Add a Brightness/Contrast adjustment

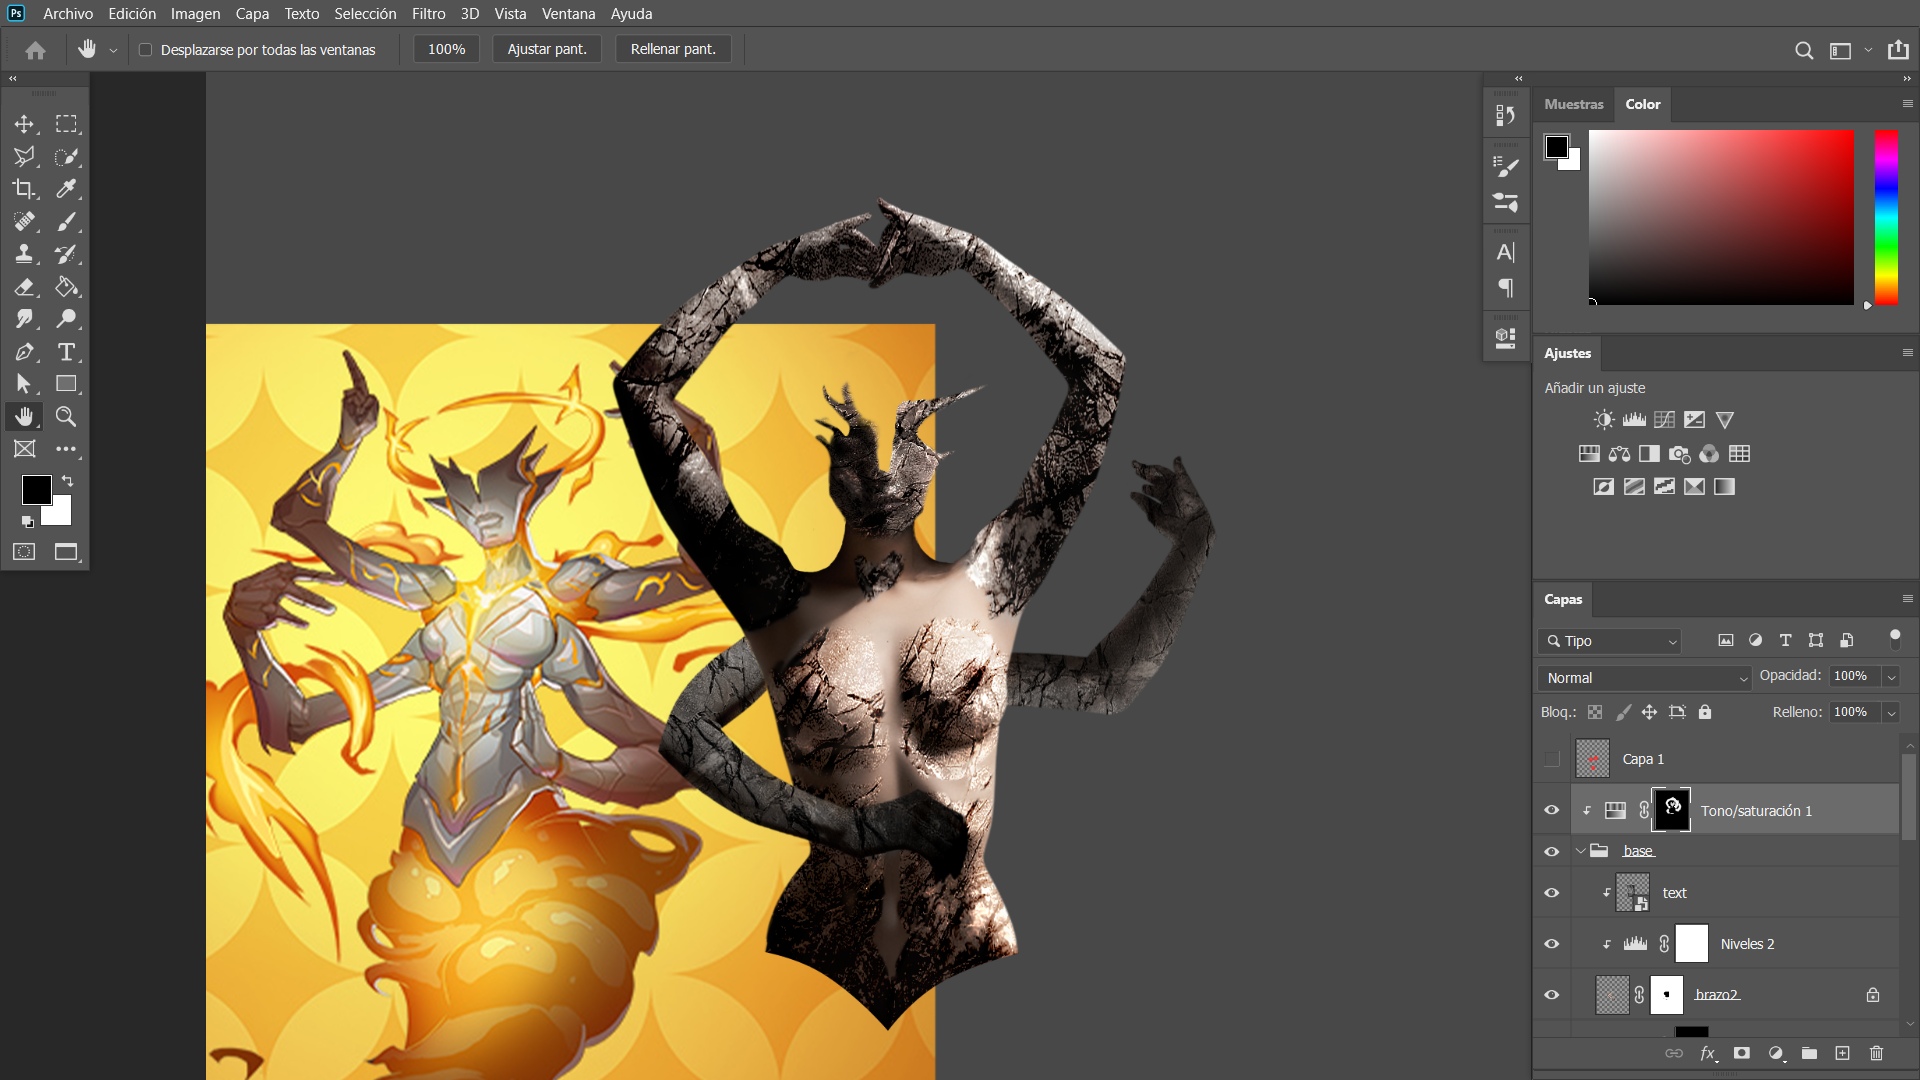(x=1604, y=420)
